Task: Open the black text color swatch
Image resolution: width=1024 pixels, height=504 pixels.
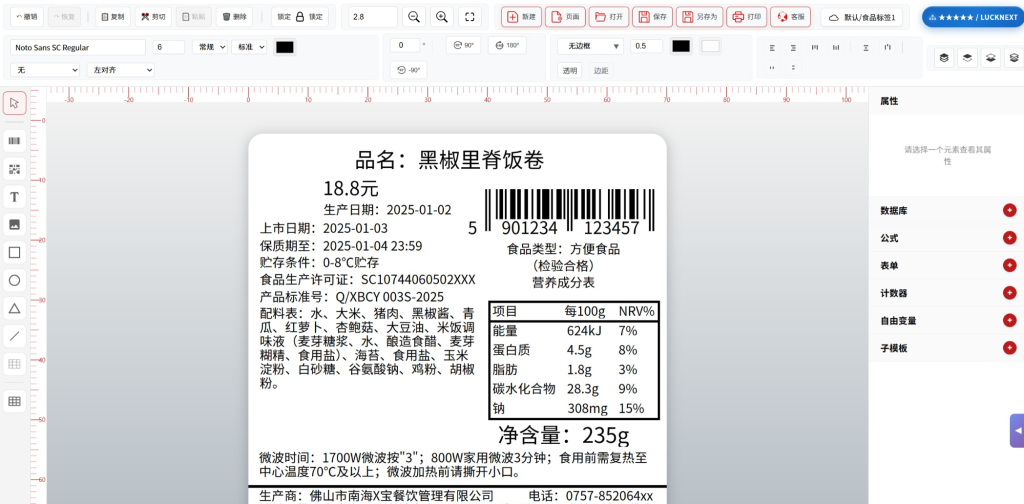Action: click(x=285, y=47)
